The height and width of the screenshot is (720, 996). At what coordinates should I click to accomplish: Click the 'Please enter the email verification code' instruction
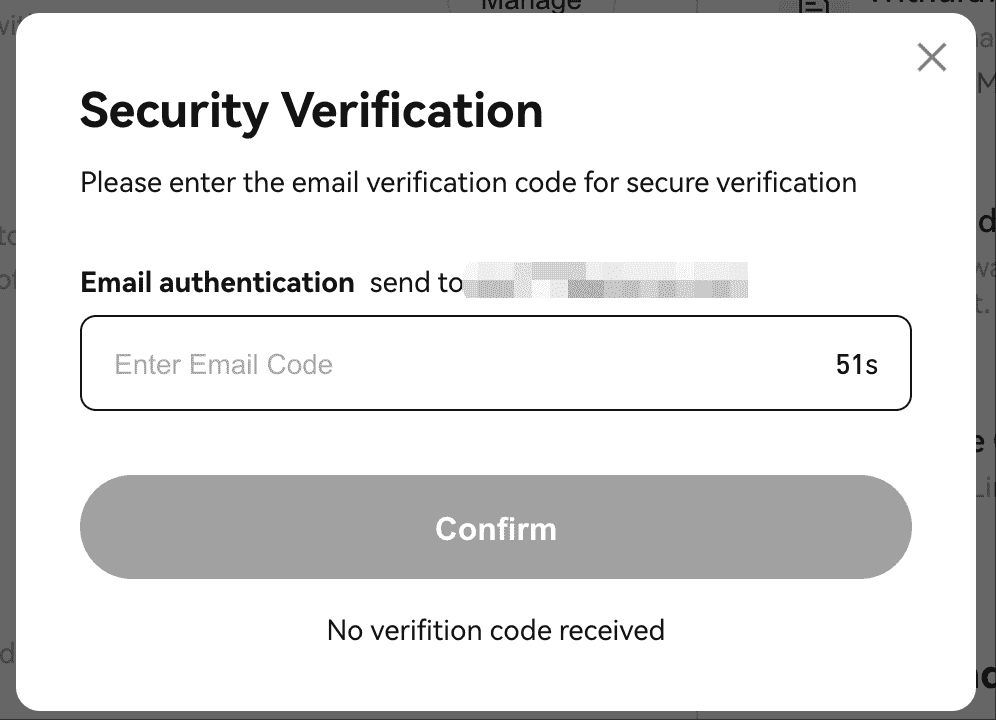468,183
